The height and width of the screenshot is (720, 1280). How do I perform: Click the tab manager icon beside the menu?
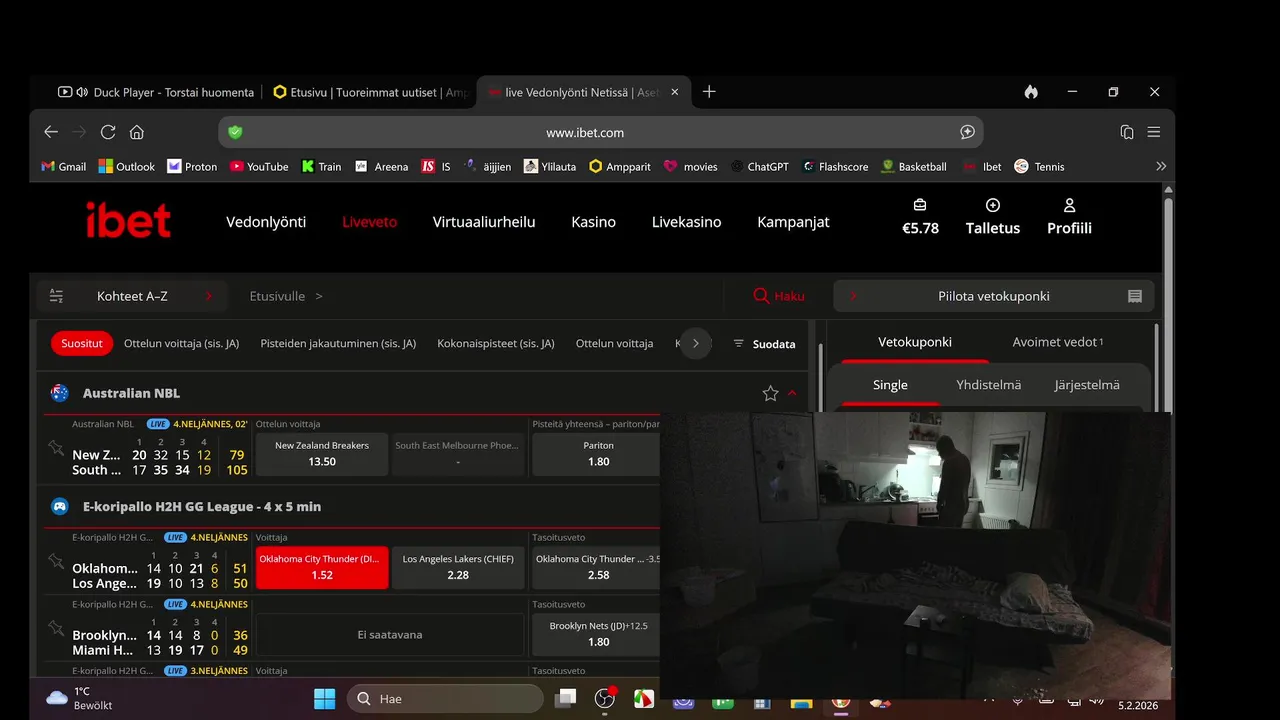click(x=1127, y=132)
